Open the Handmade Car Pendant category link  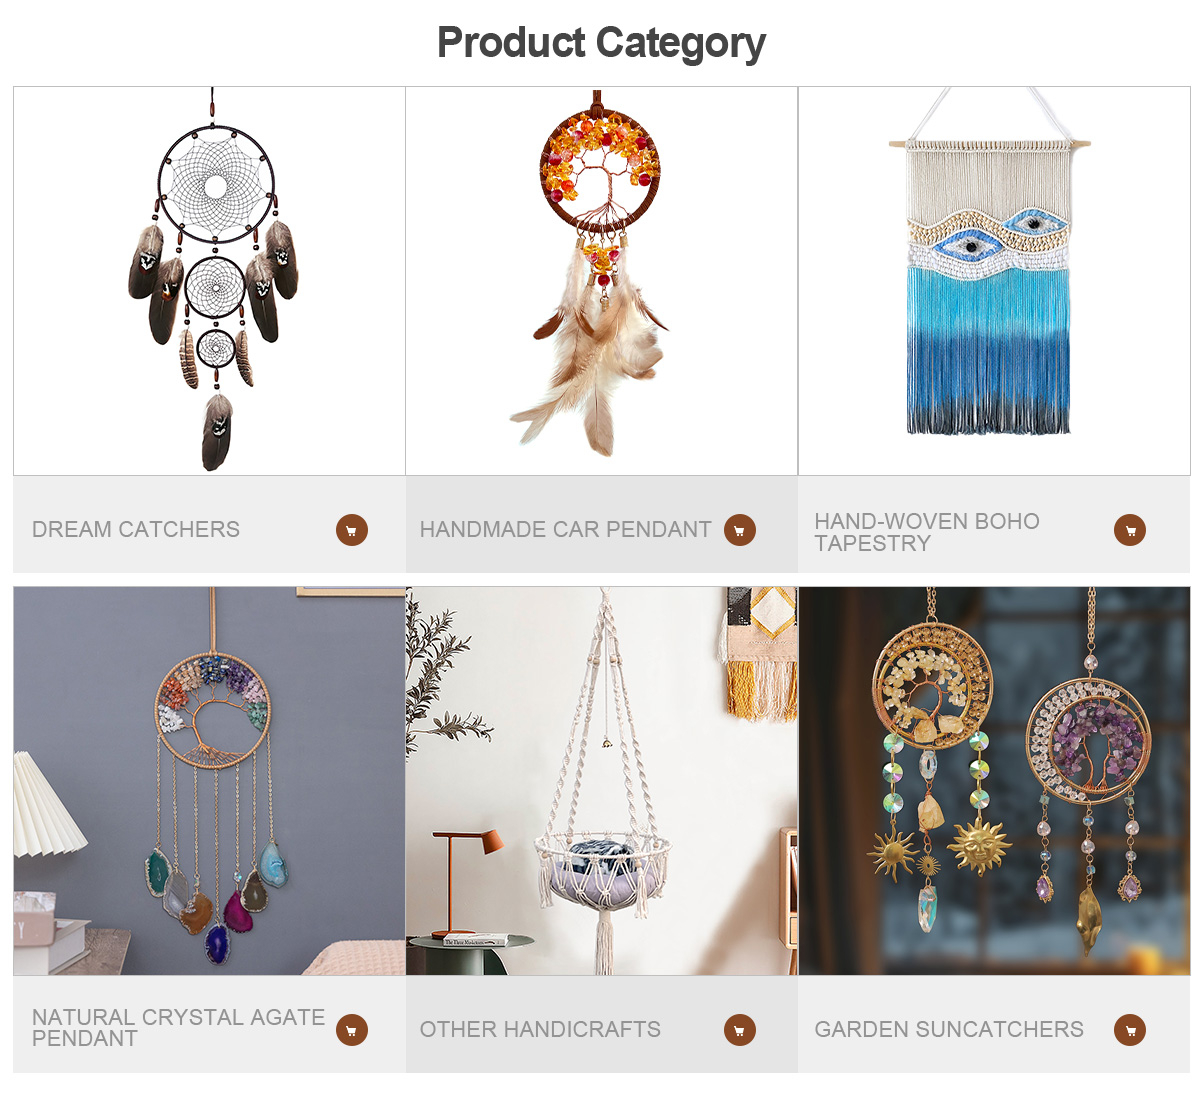(565, 530)
